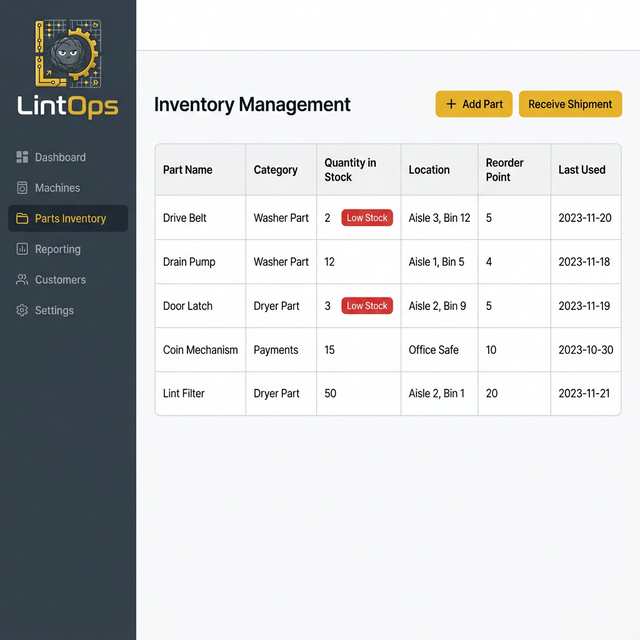This screenshot has height=640, width=640.
Task: Click the Aisle 2, Bin 9 location
Action: click(437, 306)
